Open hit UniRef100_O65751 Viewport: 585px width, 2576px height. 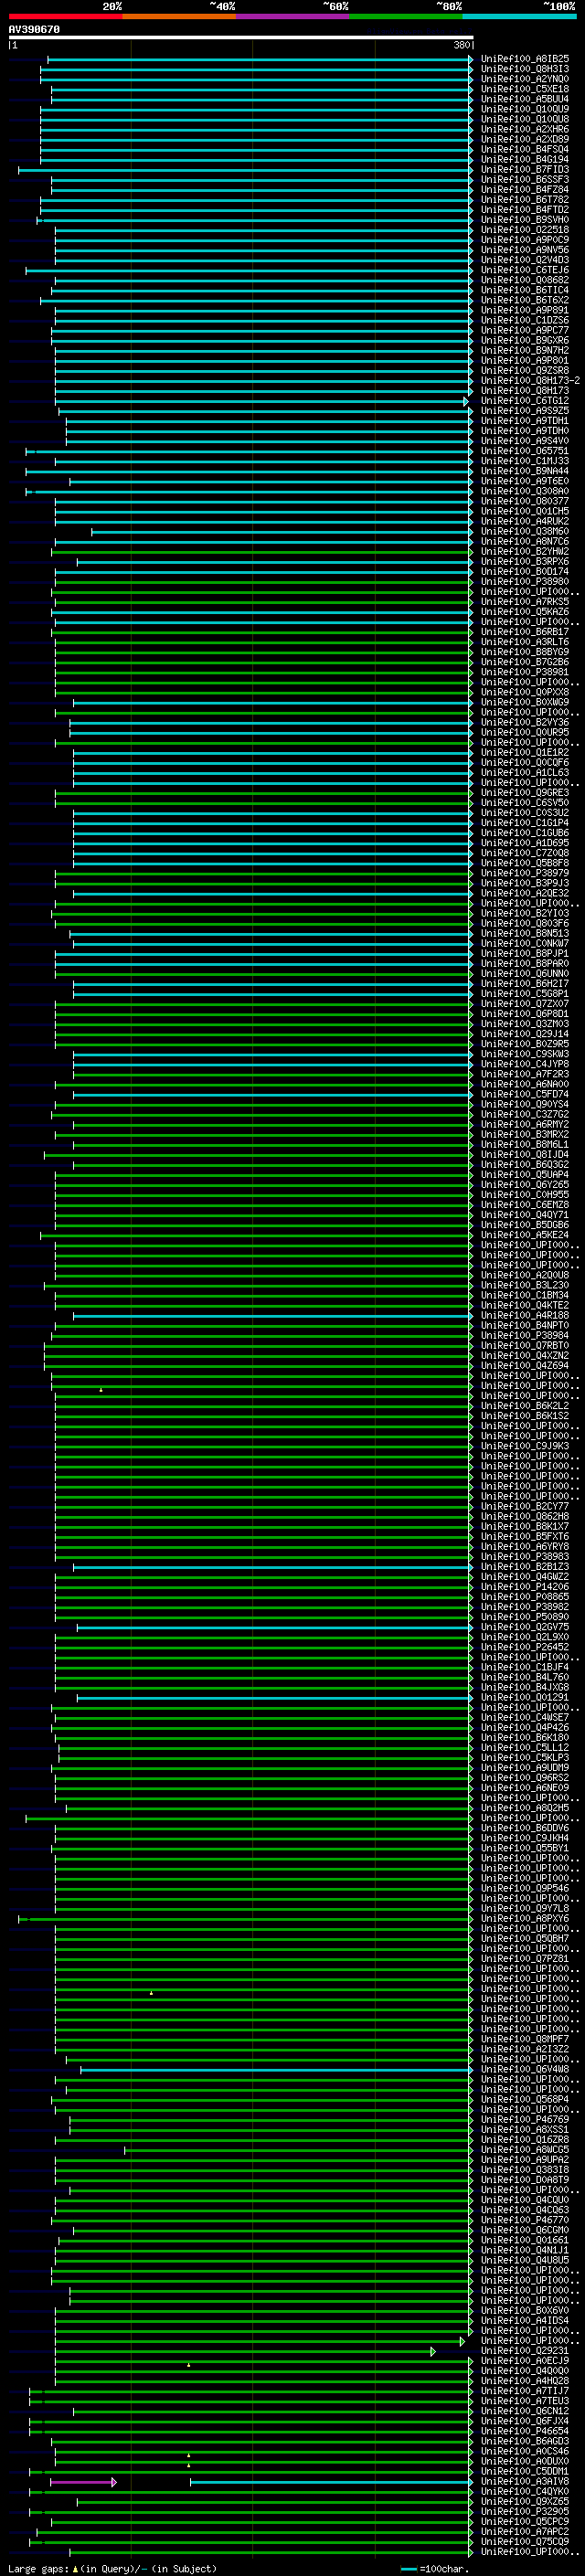point(525,451)
